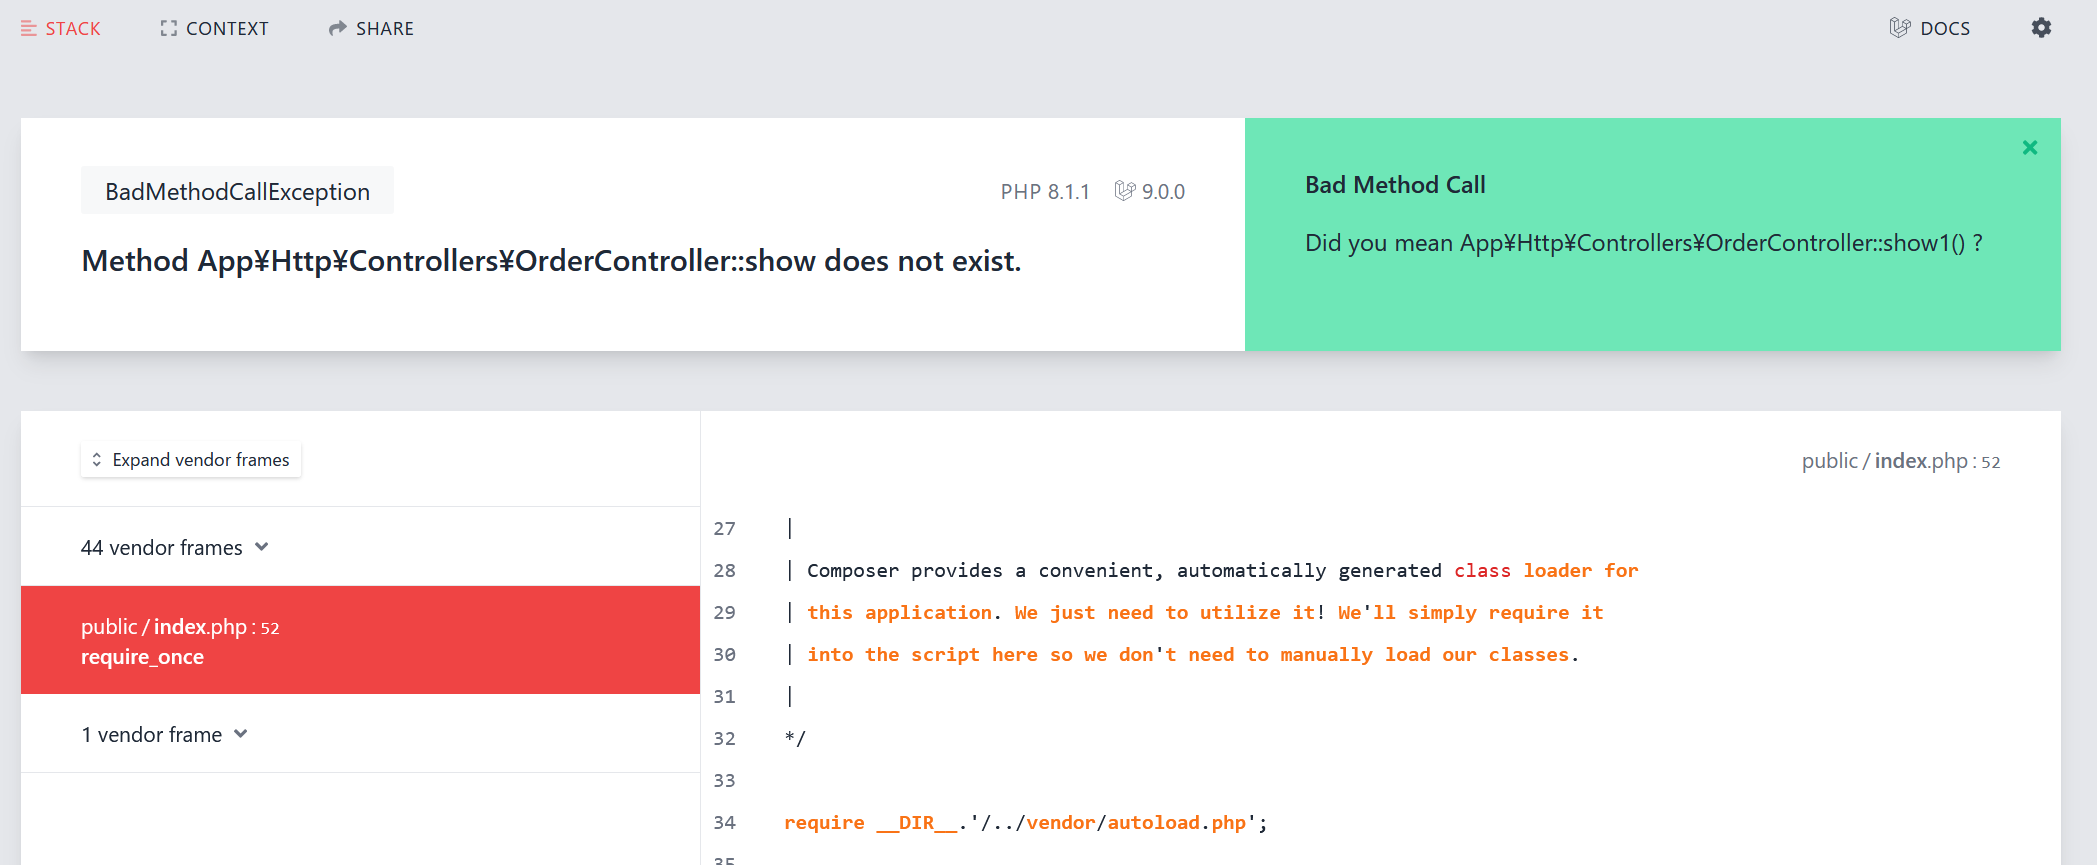Image resolution: width=2097 pixels, height=865 pixels.
Task: Select the public/index.php:52 frame
Action: (x=360, y=640)
